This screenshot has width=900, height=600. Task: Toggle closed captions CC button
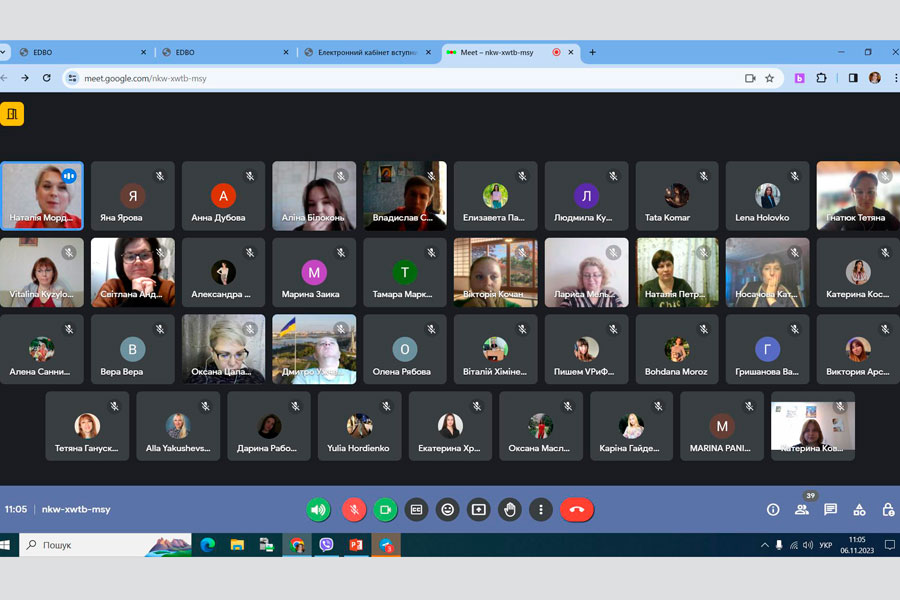(417, 510)
